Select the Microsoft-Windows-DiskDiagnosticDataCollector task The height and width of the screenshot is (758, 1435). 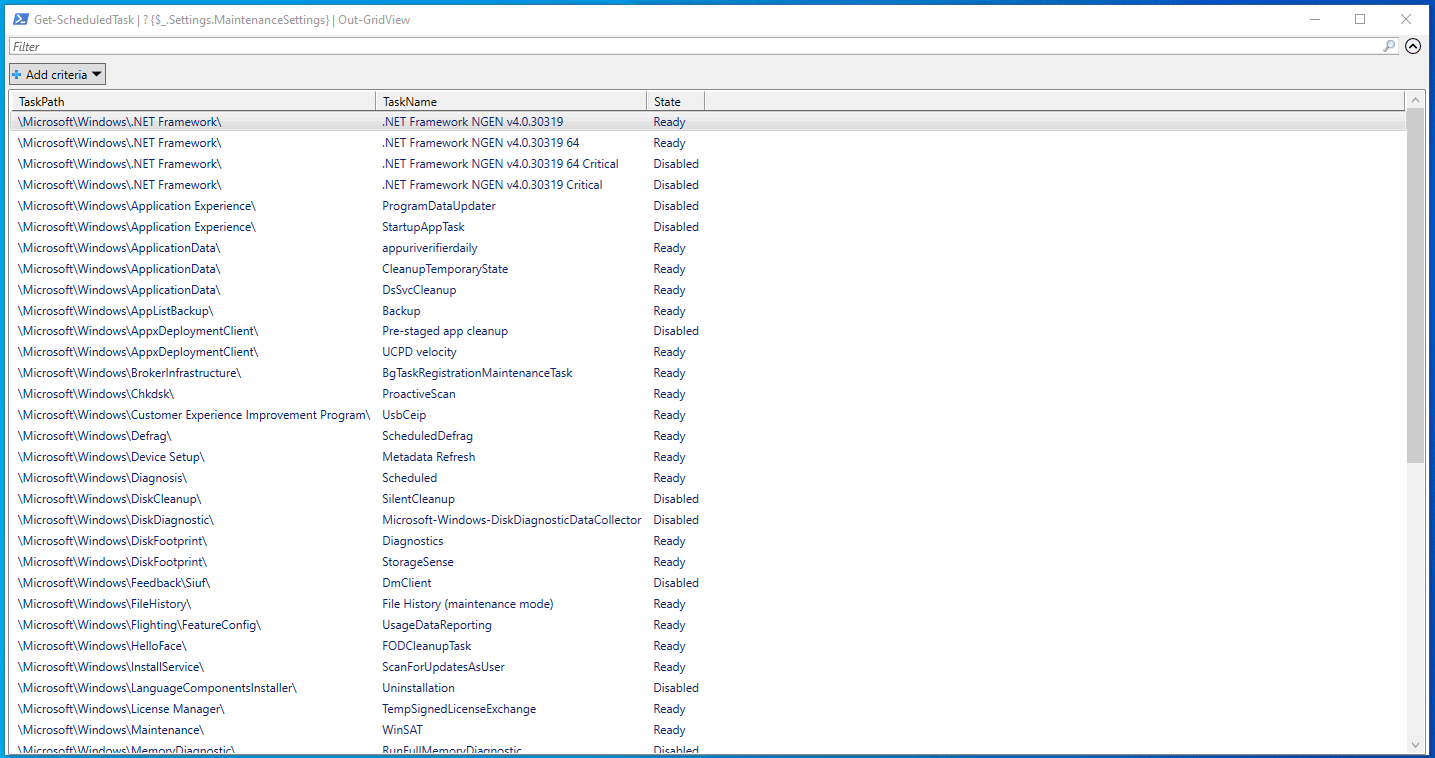click(x=511, y=520)
